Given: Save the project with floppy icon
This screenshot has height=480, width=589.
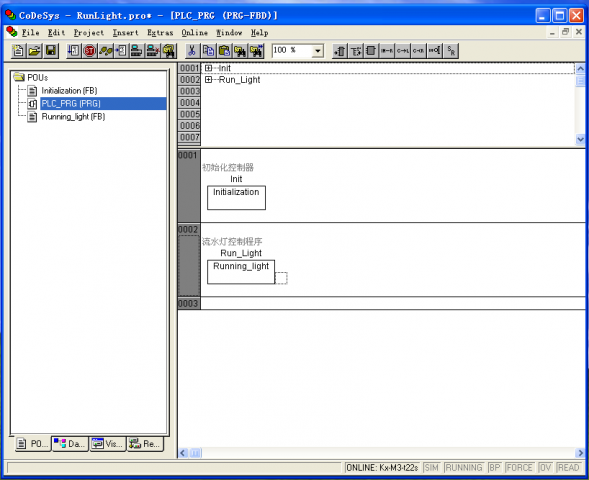Looking at the screenshot, I should coord(51,51).
